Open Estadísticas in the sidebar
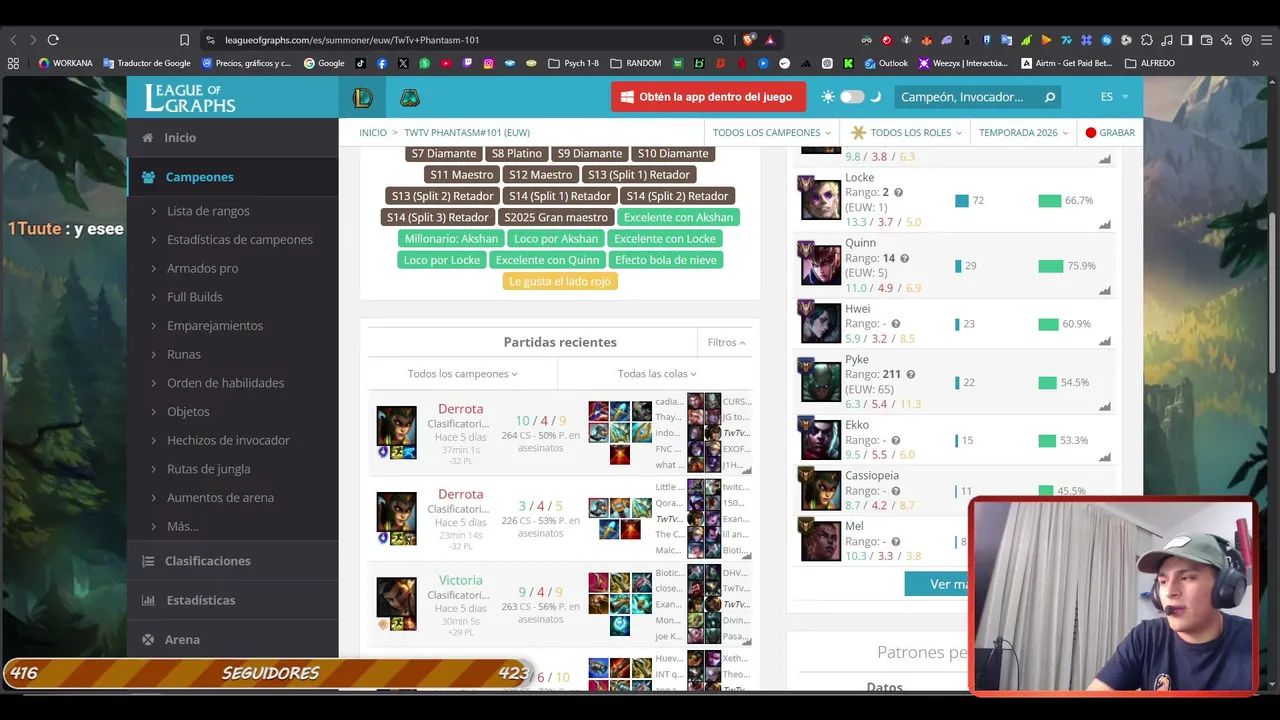 (x=233, y=600)
